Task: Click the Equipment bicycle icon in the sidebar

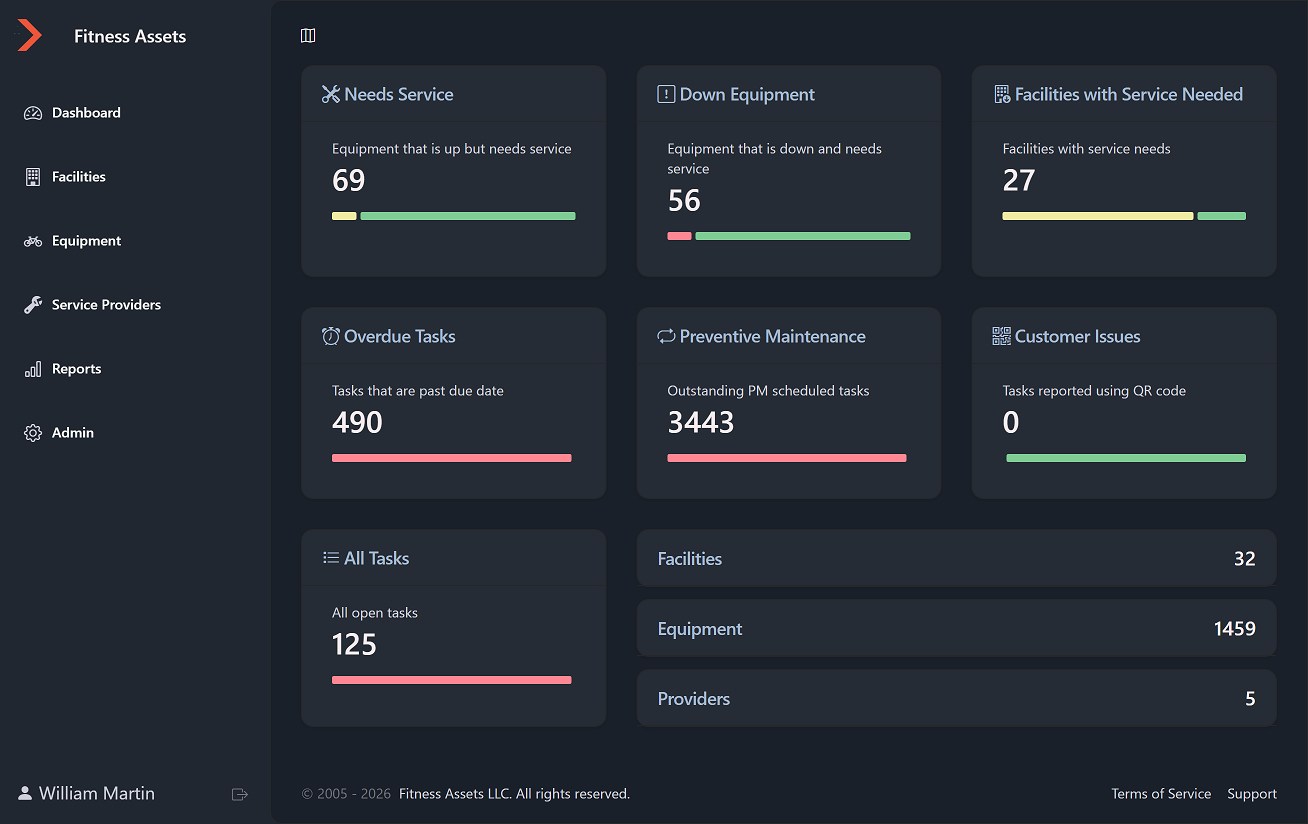Action: tap(33, 240)
